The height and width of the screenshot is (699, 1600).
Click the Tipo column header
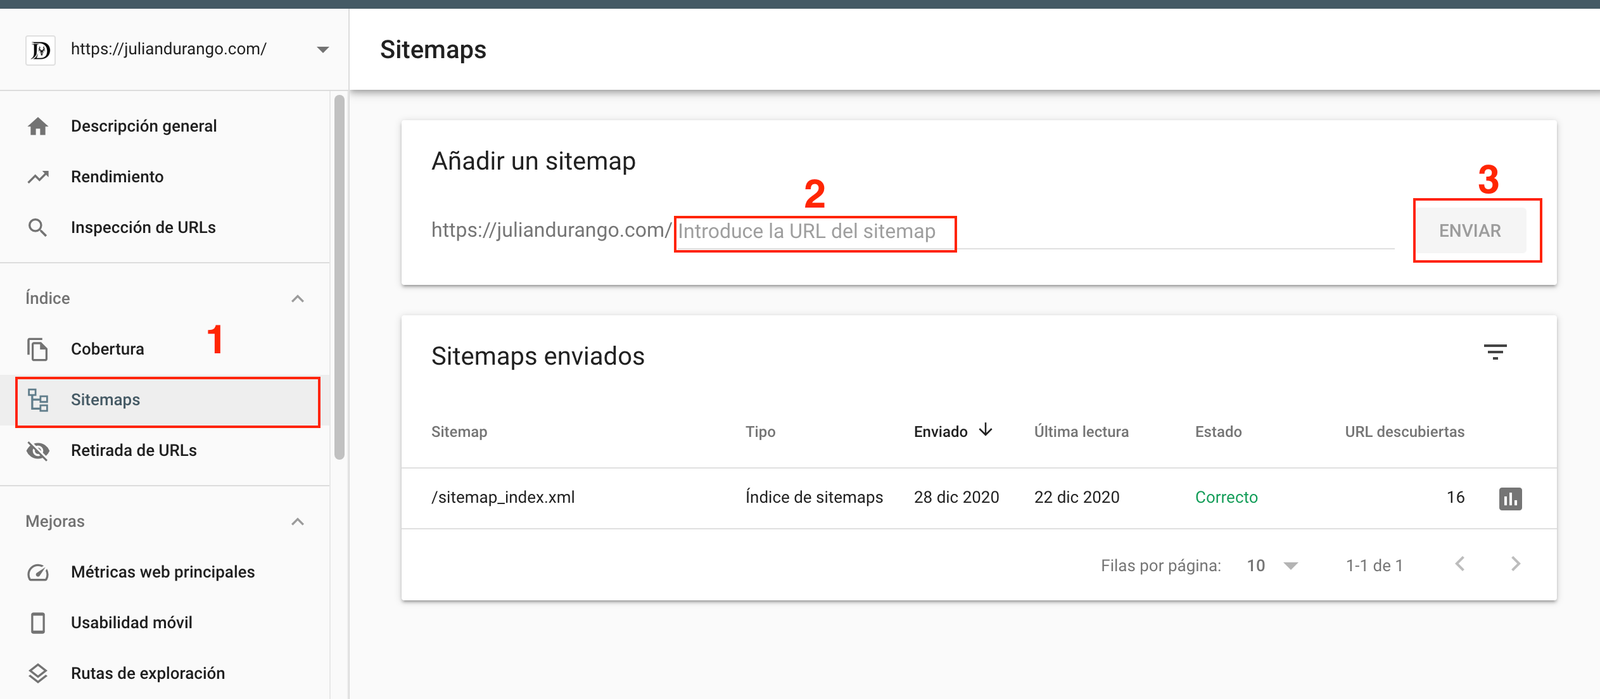[760, 432]
